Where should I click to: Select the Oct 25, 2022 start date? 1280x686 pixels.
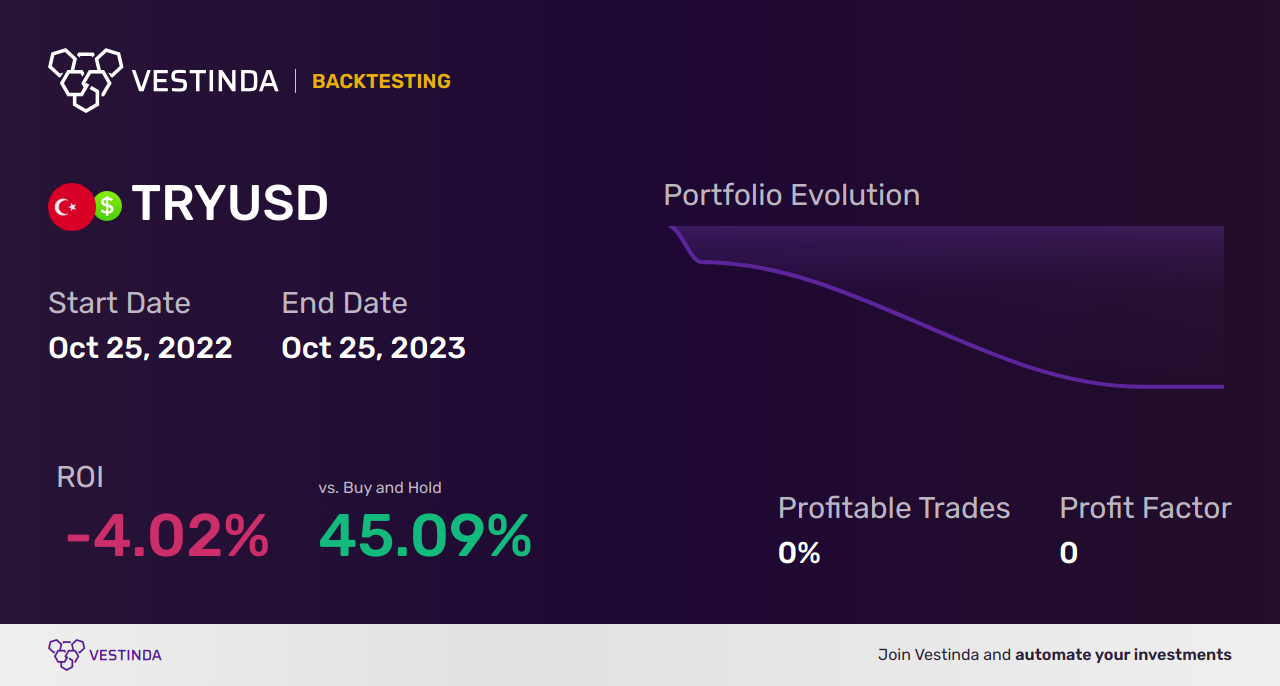140,348
